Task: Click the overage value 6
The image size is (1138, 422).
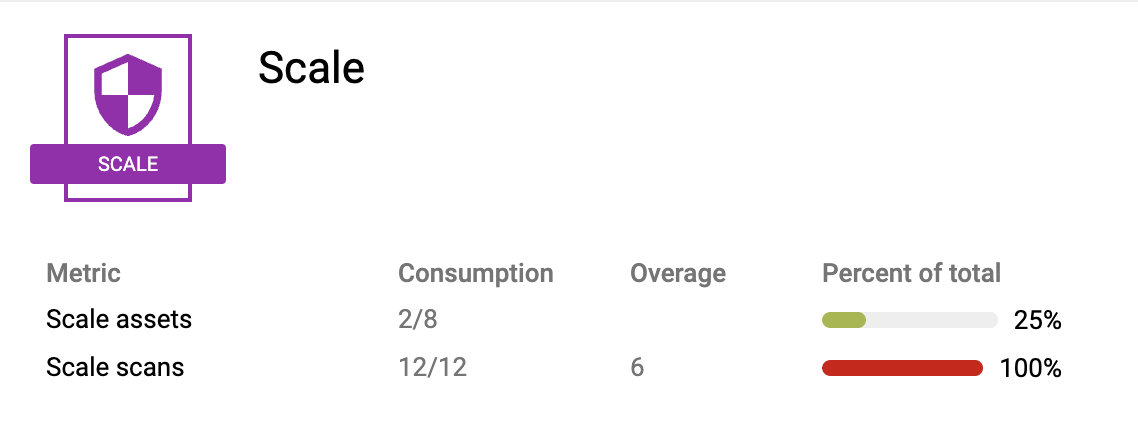Action: point(637,368)
